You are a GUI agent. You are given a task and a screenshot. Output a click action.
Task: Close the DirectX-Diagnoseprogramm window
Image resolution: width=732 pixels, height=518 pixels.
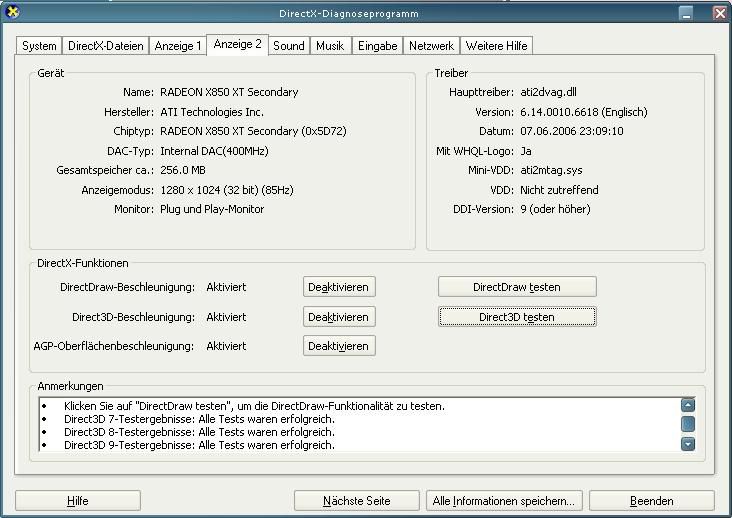[719, 13]
